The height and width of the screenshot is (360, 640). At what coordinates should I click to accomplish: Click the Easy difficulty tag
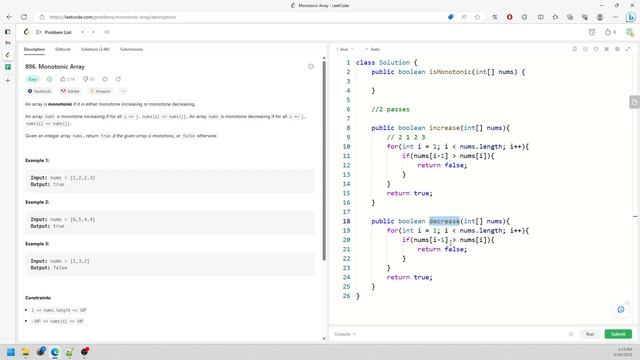click(x=33, y=79)
